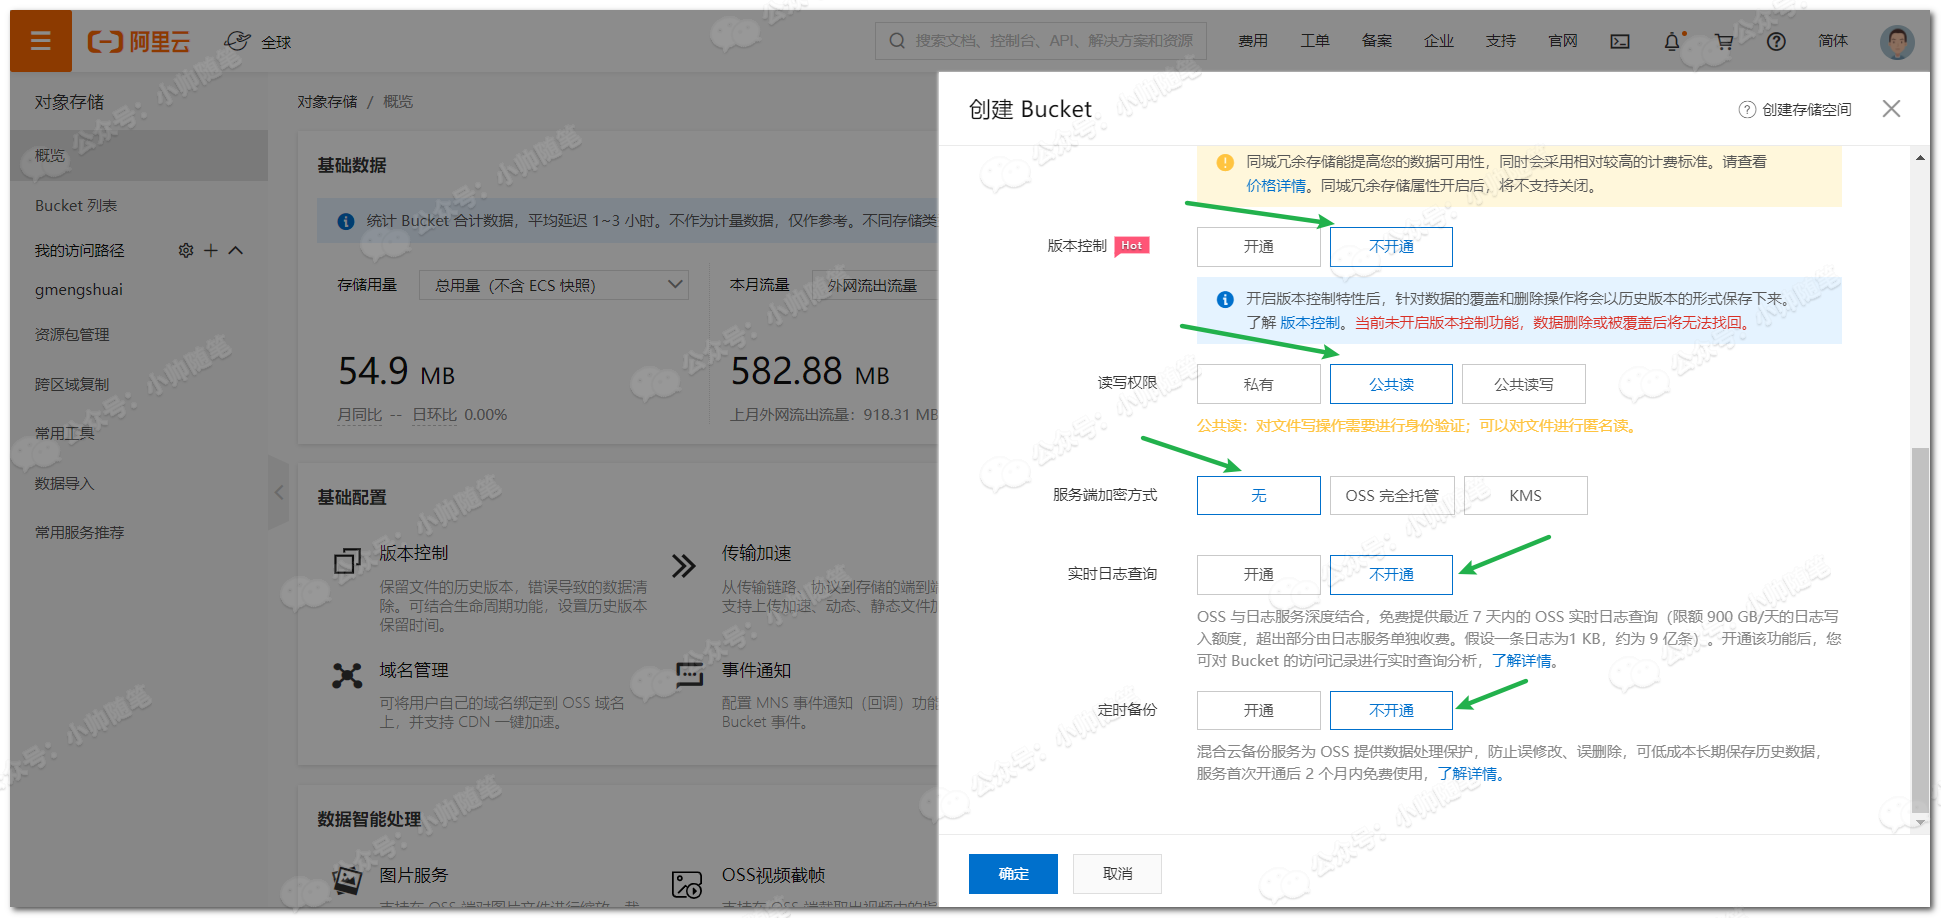This screenshot has width=1941, height=918.
Task: Open the help question mark icon
Action: (1776, 41)
